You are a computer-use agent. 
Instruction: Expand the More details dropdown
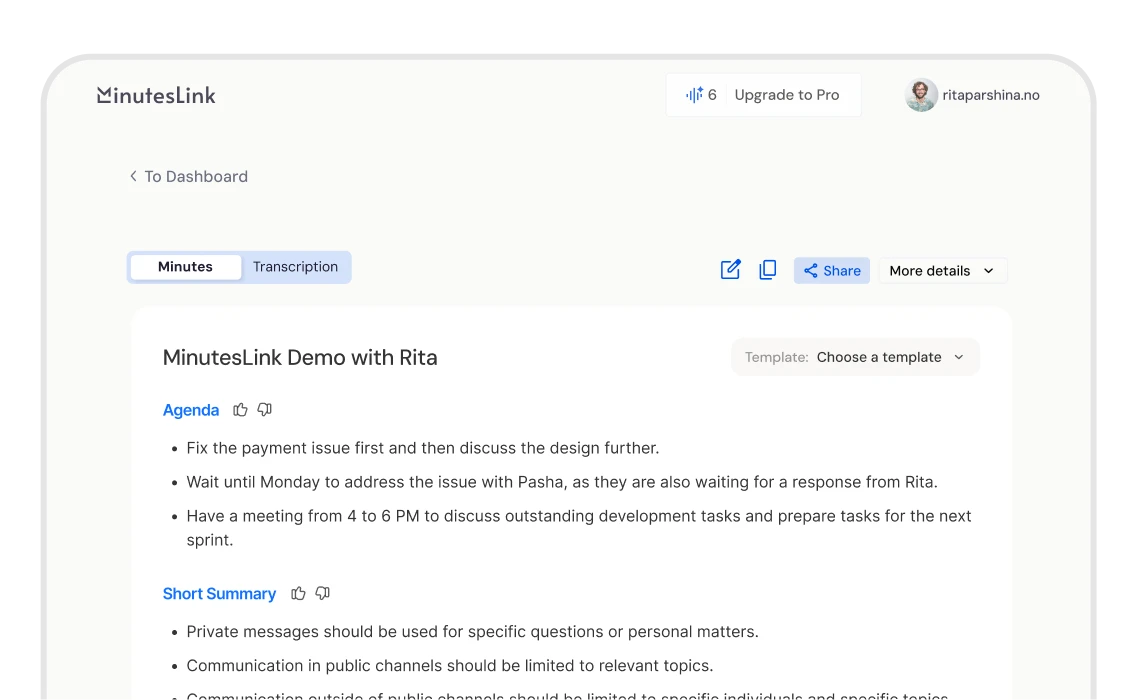pos(942,271)
